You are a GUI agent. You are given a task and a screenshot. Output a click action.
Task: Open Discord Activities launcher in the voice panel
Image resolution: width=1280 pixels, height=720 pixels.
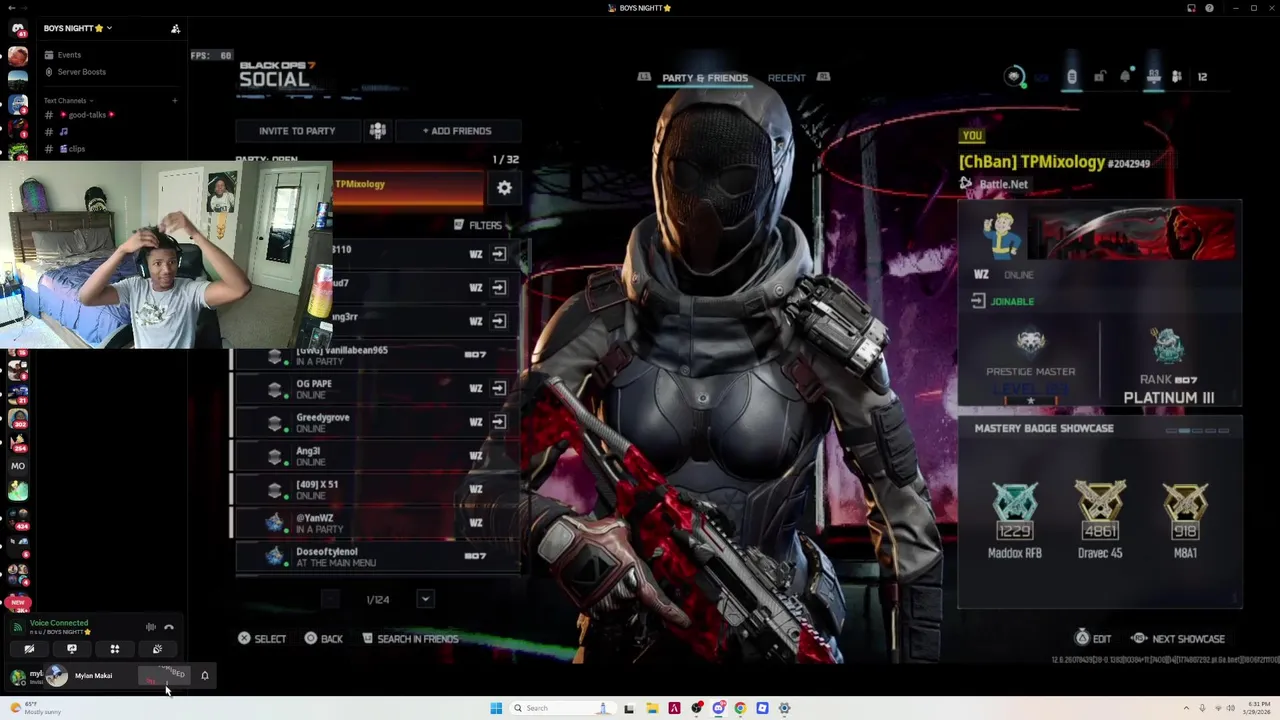(114, 649)
